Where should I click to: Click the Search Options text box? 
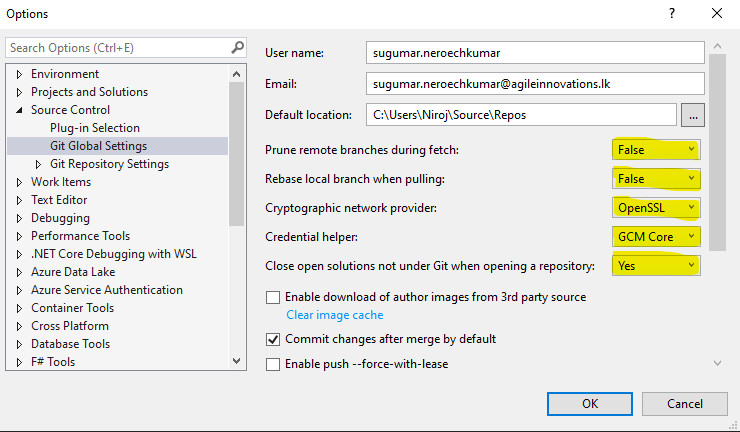115,48
